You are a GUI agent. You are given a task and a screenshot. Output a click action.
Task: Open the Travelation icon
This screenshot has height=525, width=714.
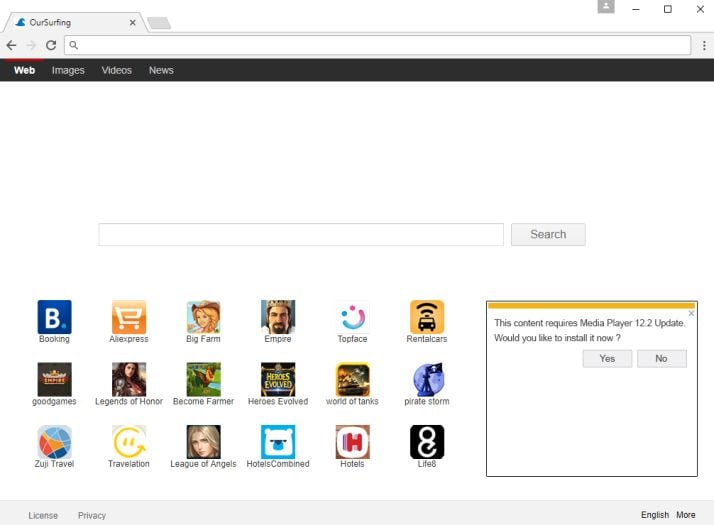coord(129,442)
